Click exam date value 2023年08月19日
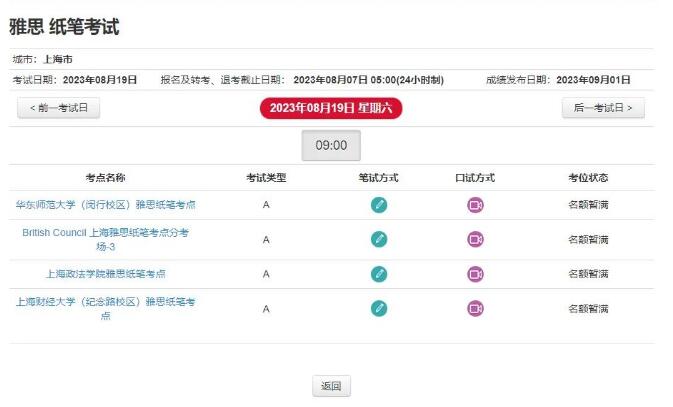Image resolution: width=673 pixels, height=407 pixels. click(100, 80)
